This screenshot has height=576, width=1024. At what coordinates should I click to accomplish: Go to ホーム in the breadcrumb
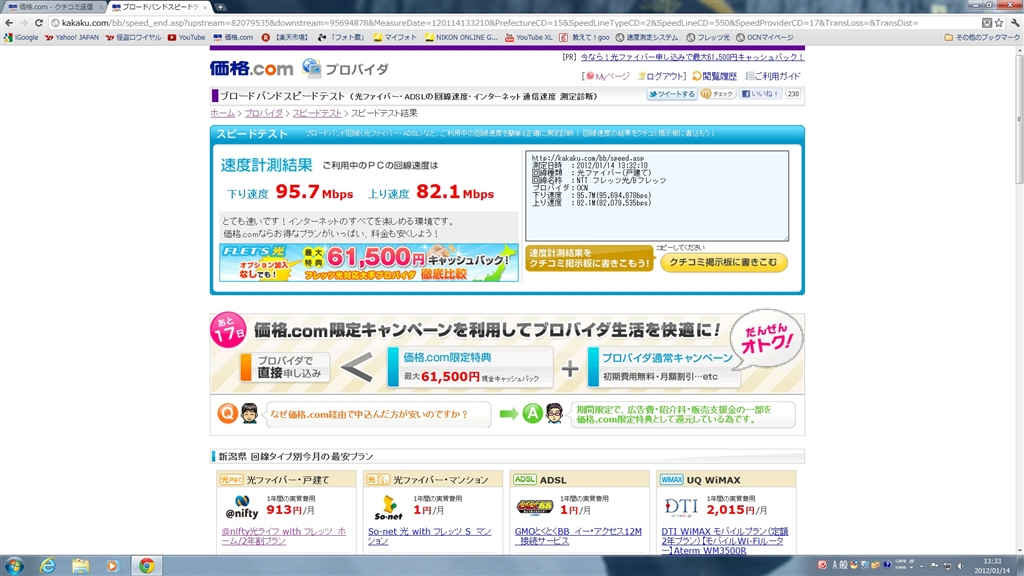pos(223,113)
